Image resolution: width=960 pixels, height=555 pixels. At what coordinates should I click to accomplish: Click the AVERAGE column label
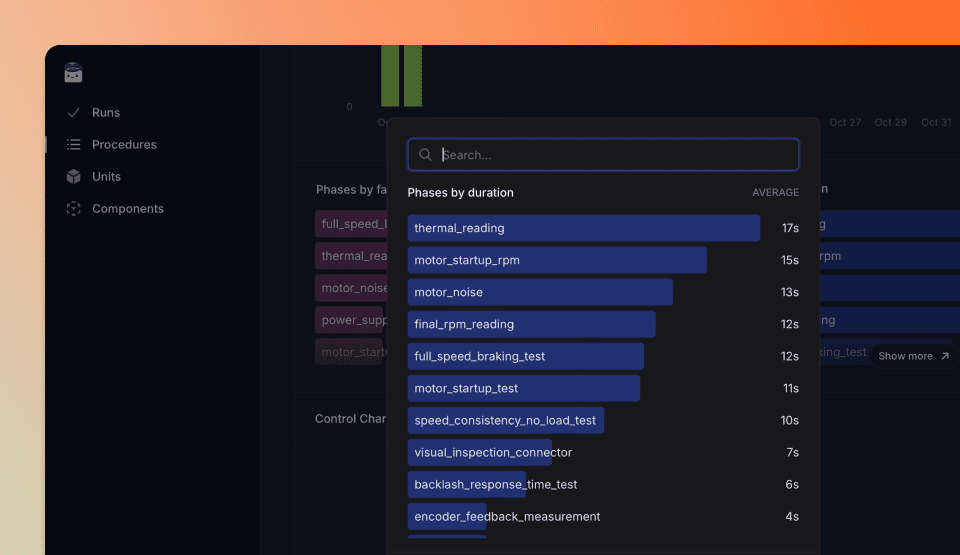775,192
